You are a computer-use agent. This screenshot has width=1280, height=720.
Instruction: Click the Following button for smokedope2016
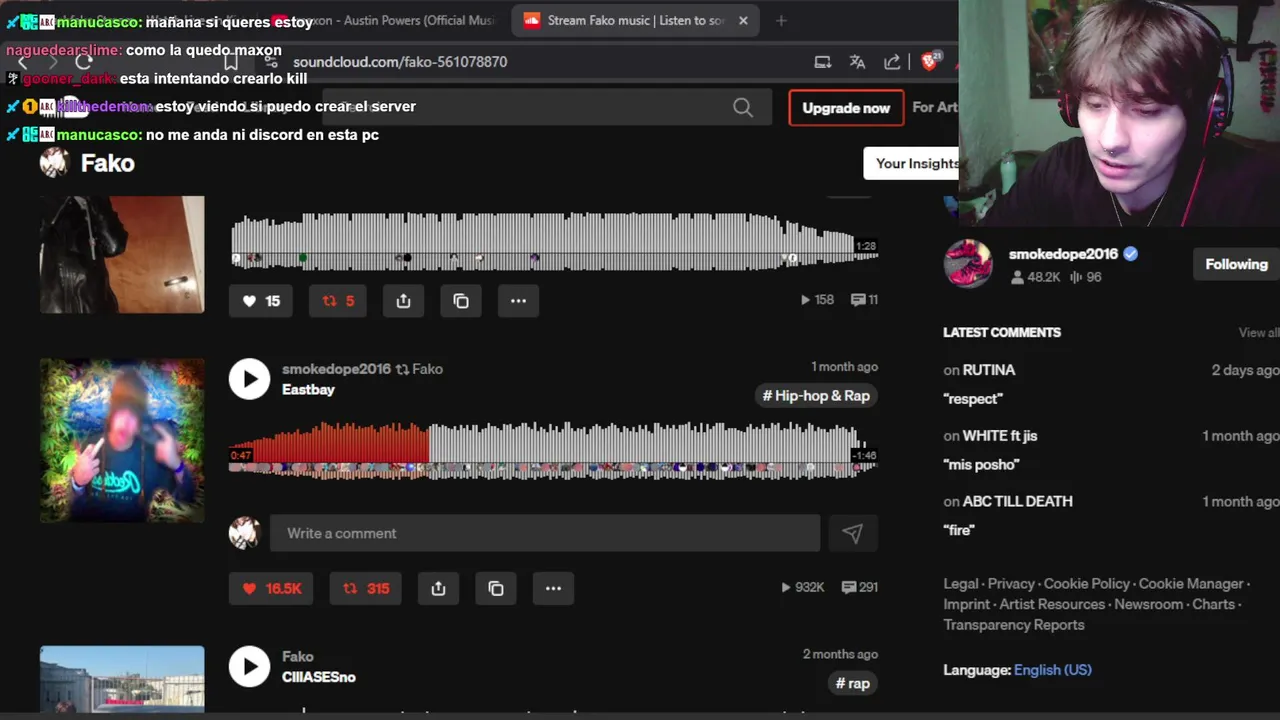pos(1236,264)
